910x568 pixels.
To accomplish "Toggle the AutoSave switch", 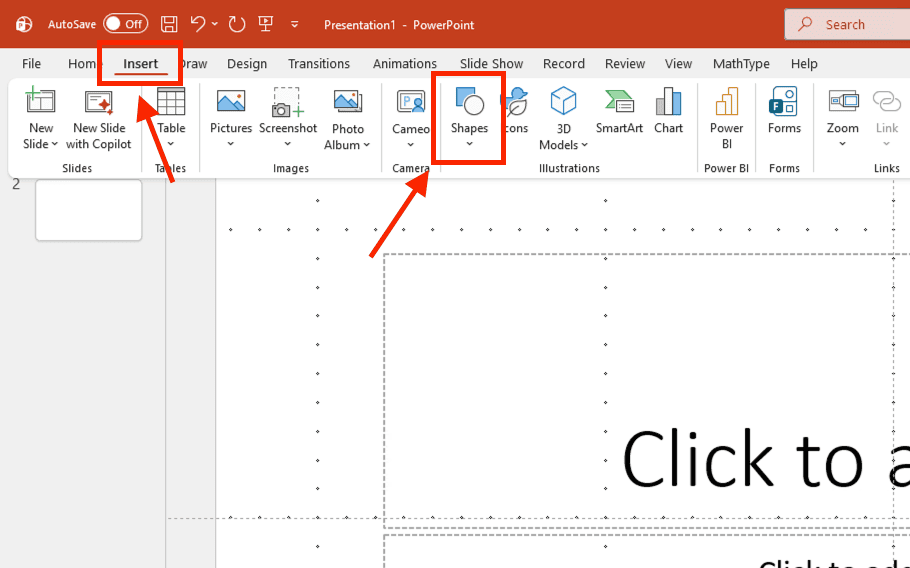I will 125,24.
